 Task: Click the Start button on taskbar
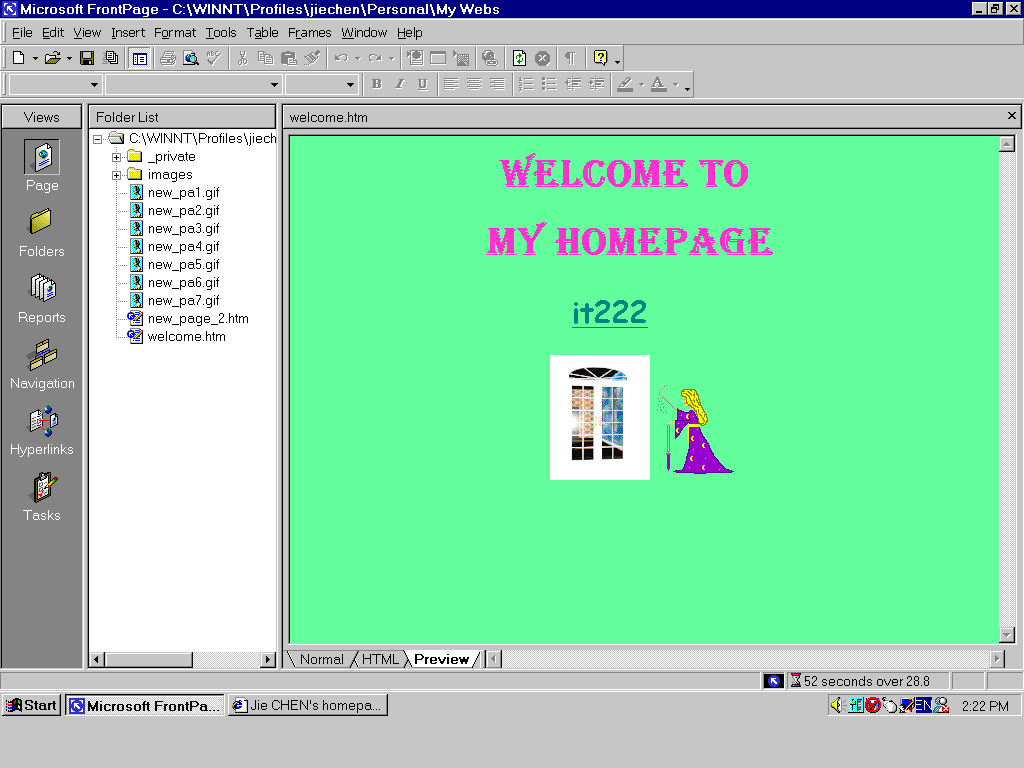click(31, 705)
